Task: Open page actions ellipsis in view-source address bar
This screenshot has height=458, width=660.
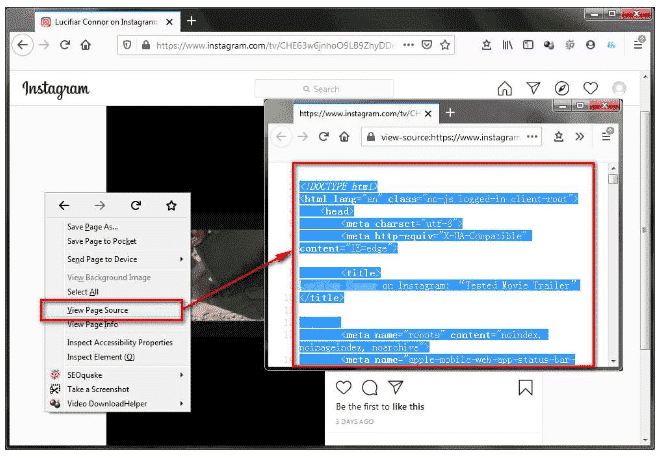Action: tap(532, 136)
